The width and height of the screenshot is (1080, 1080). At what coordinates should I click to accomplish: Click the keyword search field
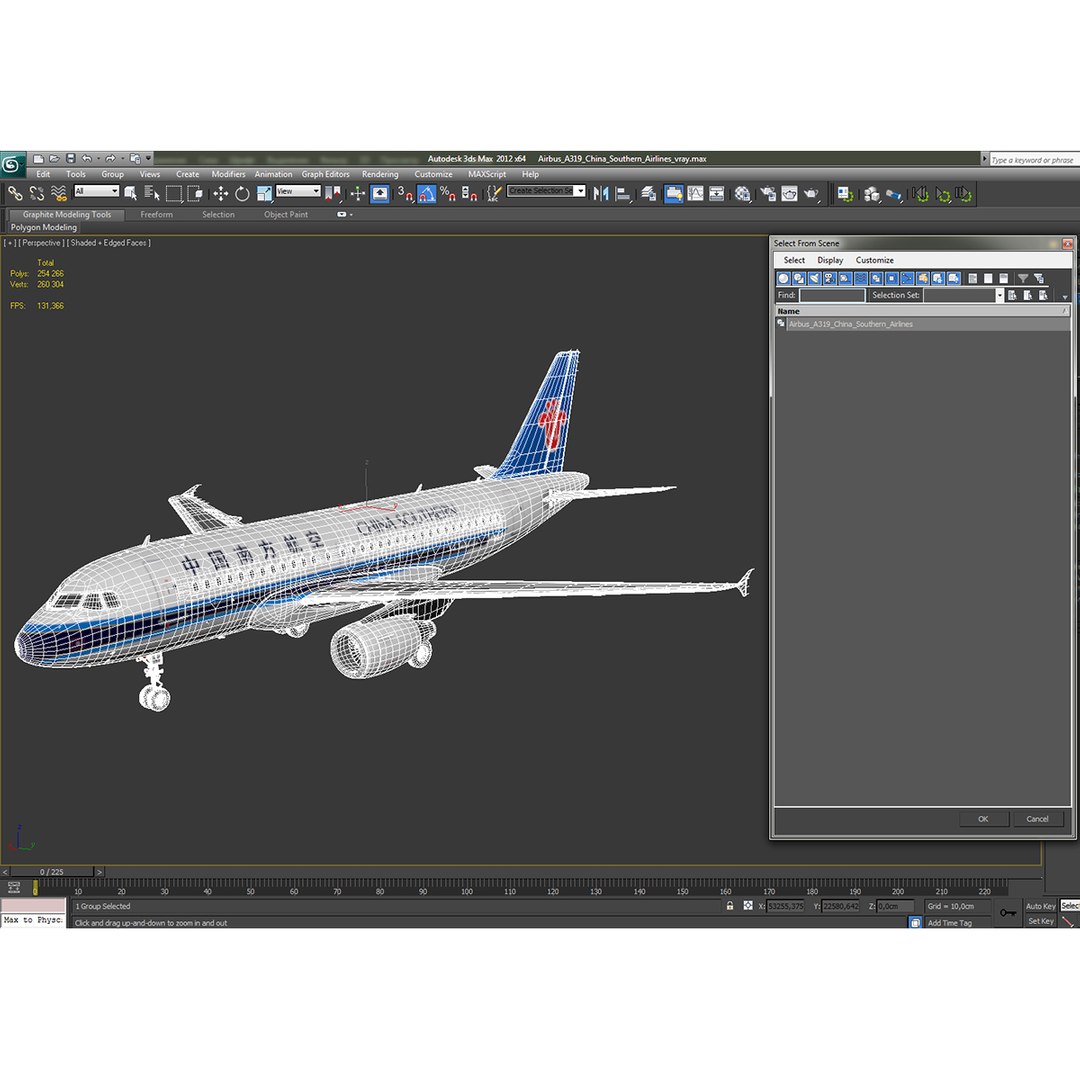(x=1033, y=160)
